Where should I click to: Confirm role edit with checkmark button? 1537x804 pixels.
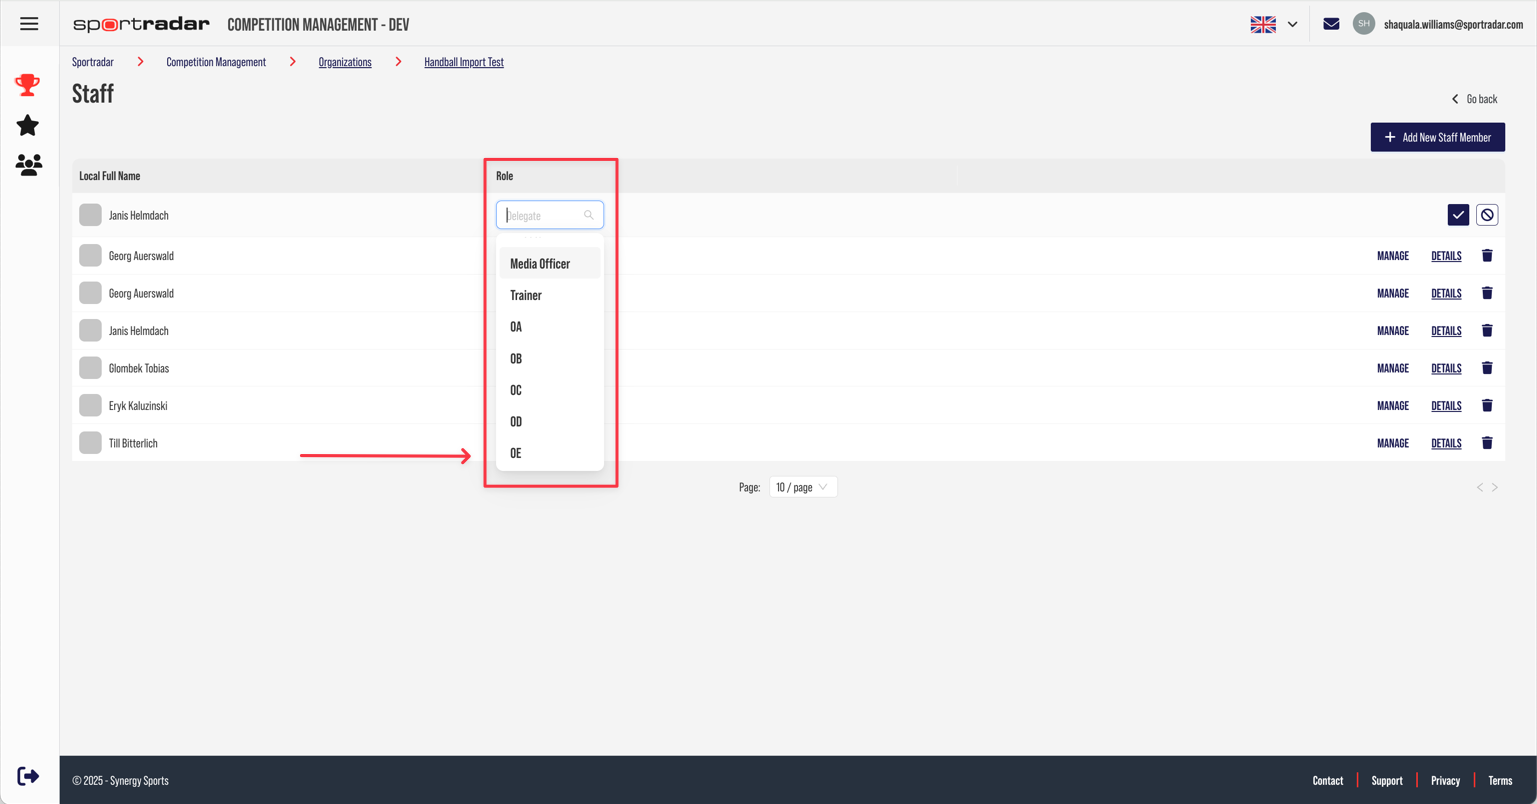coord(1458,215)
